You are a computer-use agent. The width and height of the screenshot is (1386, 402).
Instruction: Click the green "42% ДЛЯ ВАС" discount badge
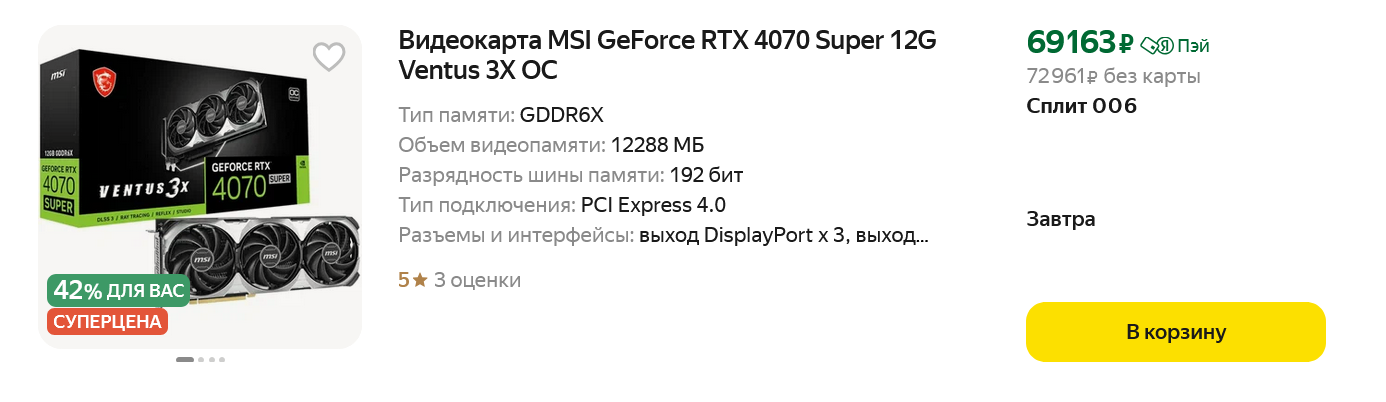[118, 291]
